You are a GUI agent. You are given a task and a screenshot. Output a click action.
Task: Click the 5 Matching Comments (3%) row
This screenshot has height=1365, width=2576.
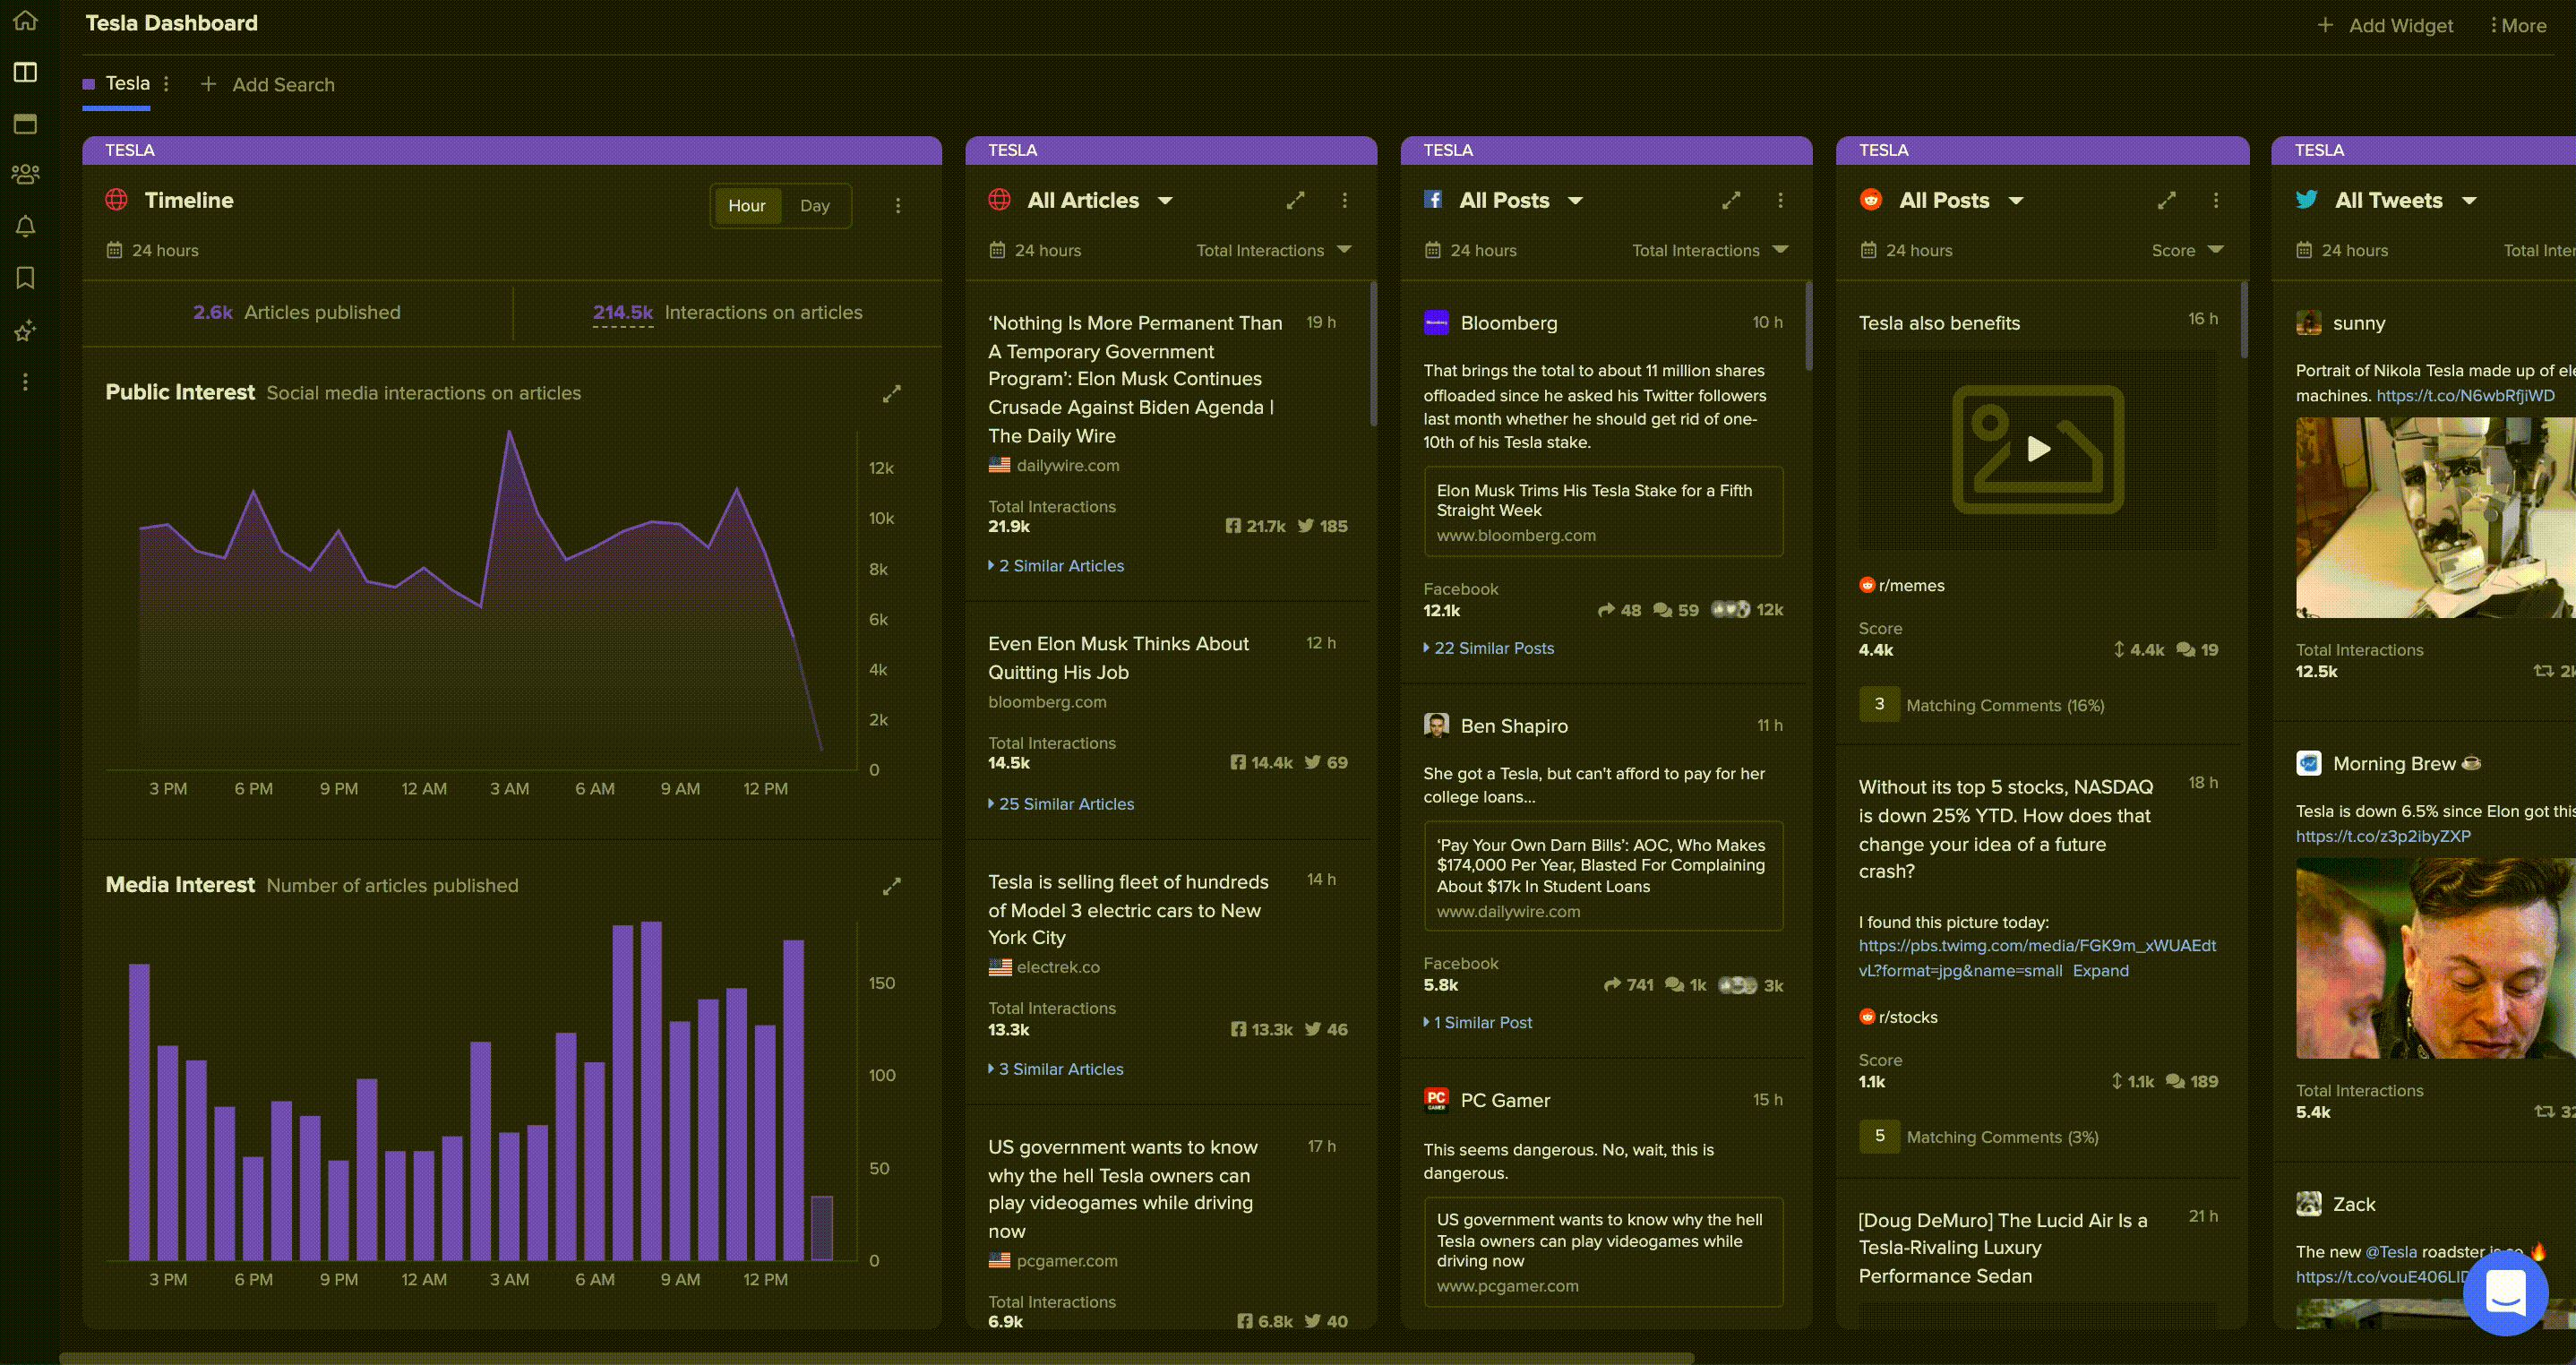(x=1978, y=1137)
